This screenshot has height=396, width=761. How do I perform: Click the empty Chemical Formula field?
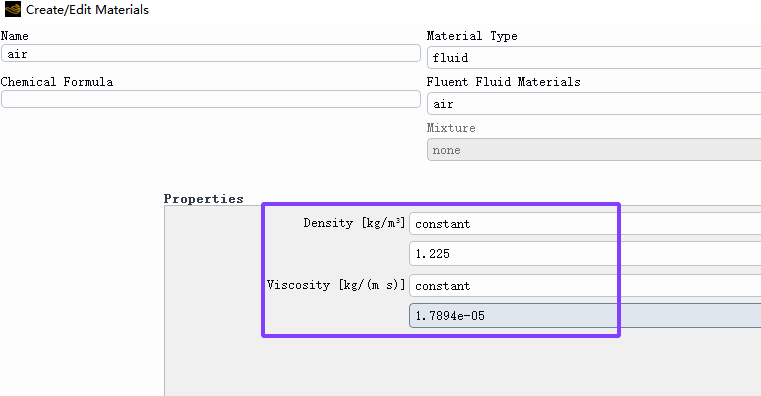coord(211,99)
